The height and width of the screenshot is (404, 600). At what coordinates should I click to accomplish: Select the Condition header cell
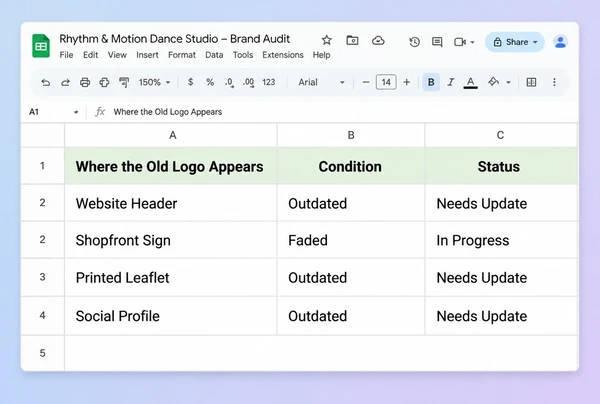(x=351, y=166)
